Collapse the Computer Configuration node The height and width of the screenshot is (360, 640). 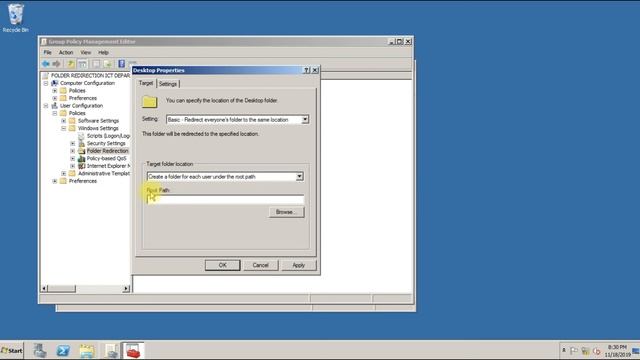coord(46,83)
